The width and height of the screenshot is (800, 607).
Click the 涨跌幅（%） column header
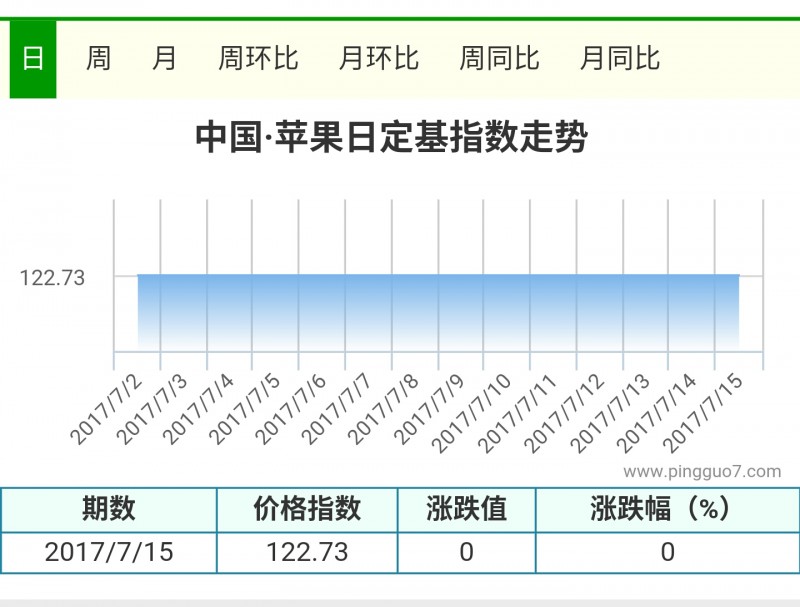click(668, 510)
